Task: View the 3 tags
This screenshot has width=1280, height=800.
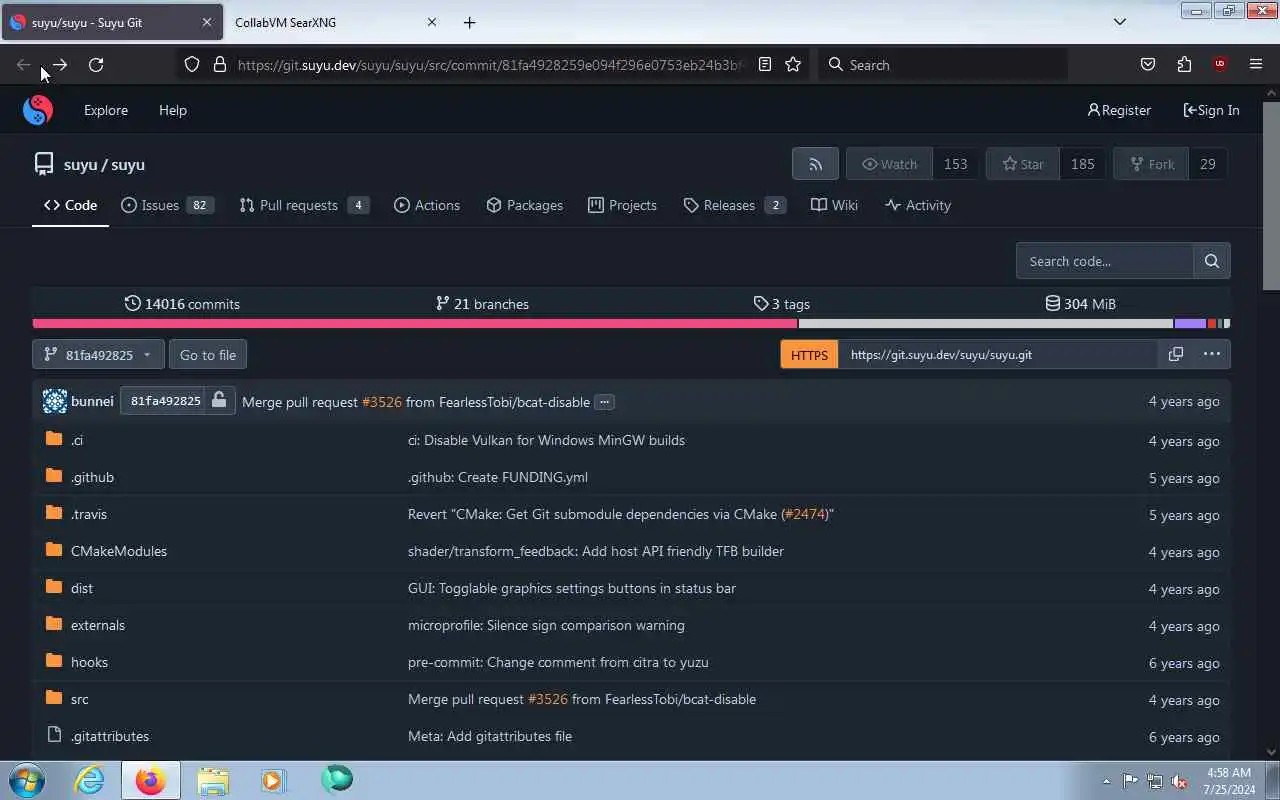Action: [781, 303]
